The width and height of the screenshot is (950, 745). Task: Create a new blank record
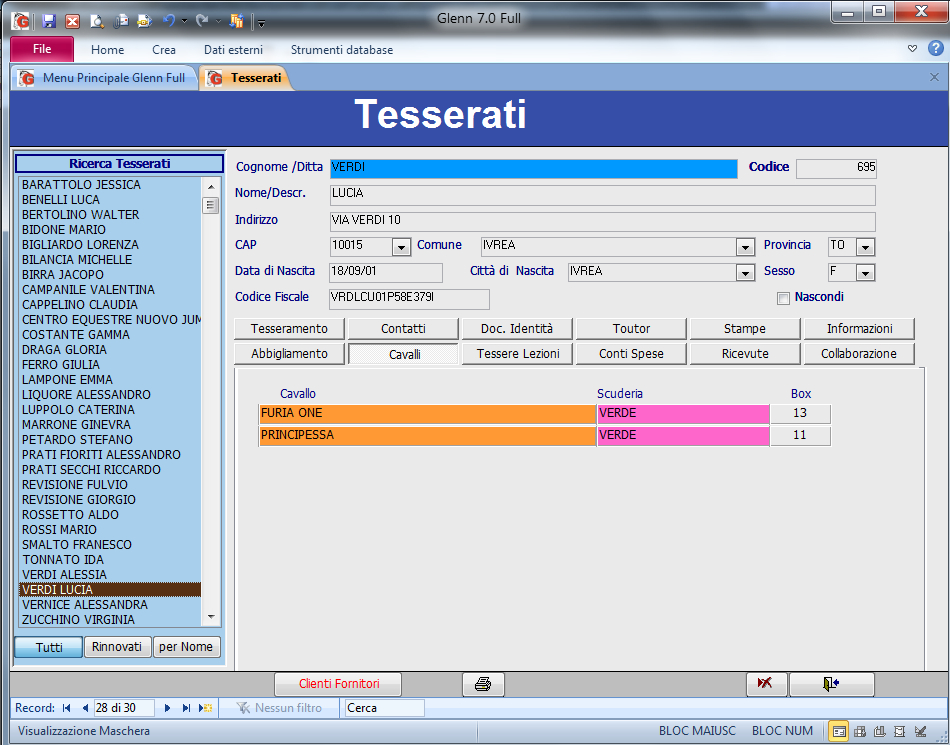point(205,707)
